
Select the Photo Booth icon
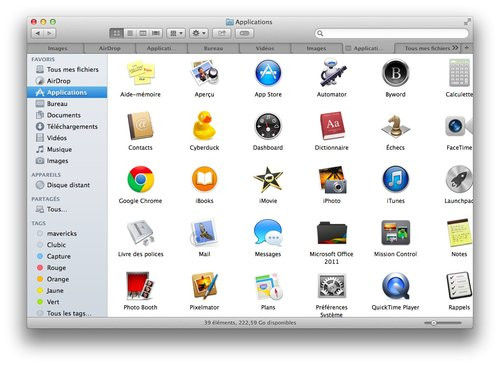(x=140, y=286)
